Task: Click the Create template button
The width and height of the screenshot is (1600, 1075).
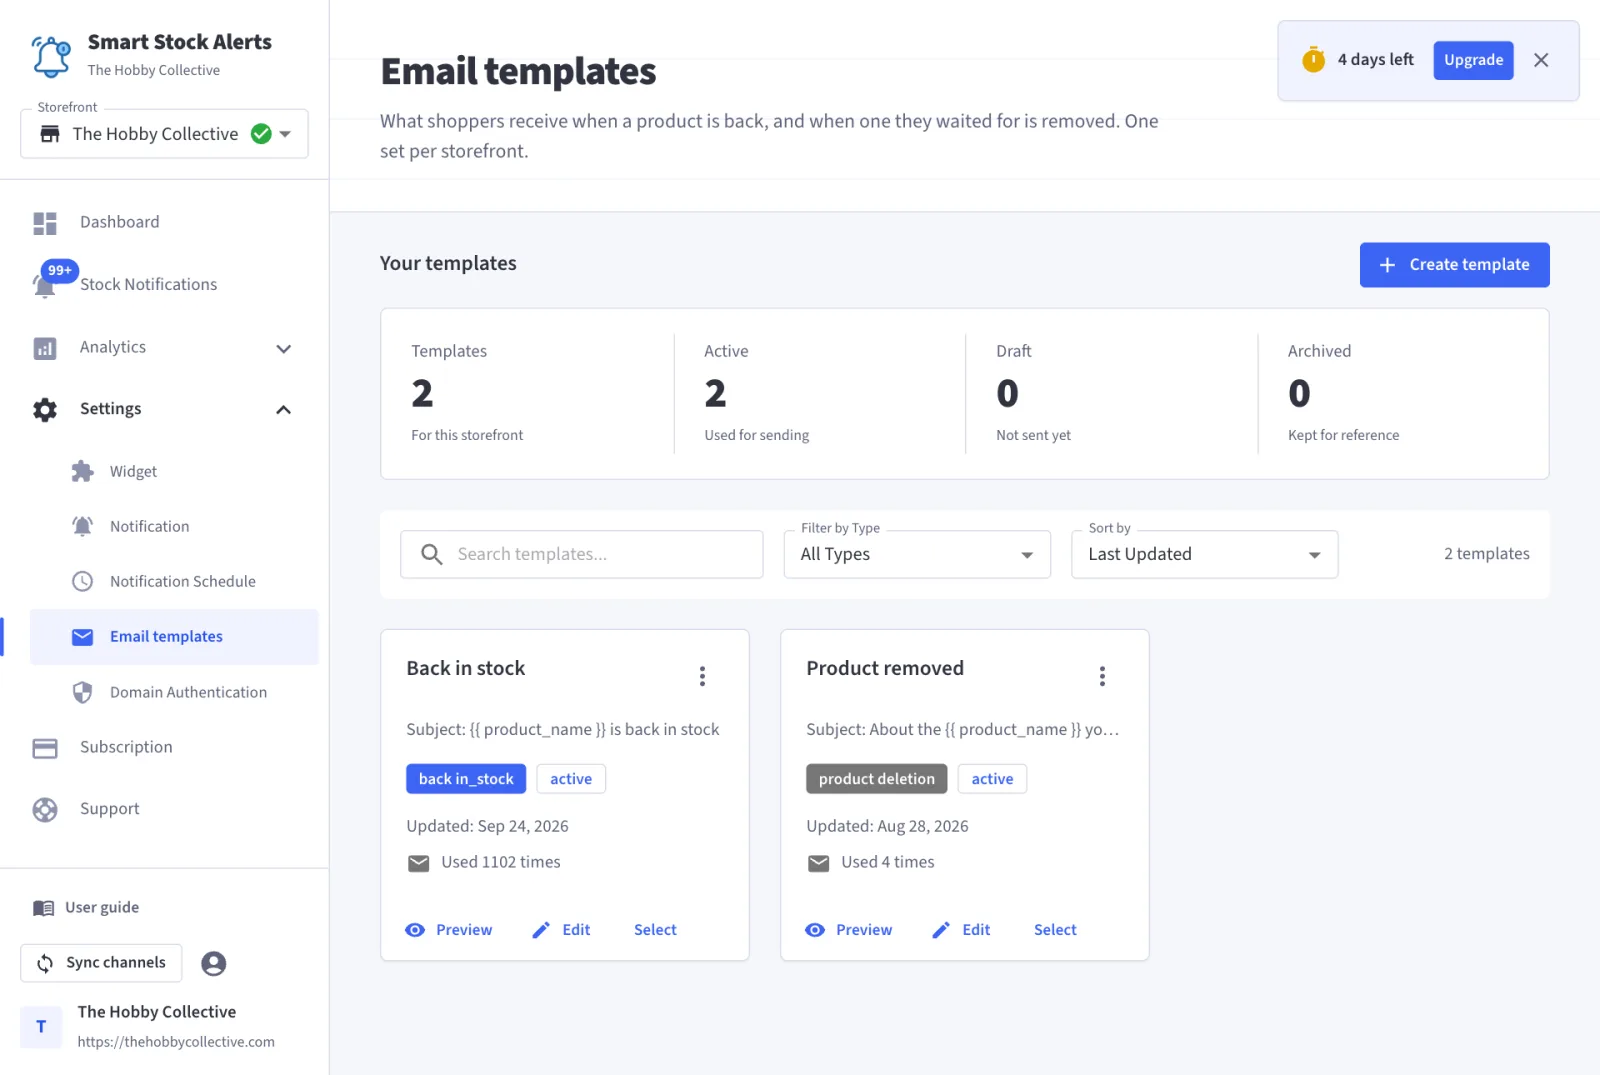Action: (x=1454, y=265)
